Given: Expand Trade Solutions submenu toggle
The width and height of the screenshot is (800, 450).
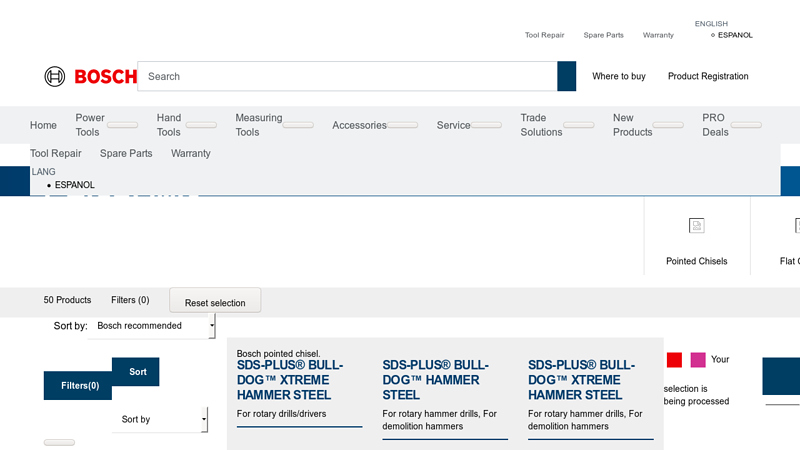Looking at the screenshot, I should point(579,125).
